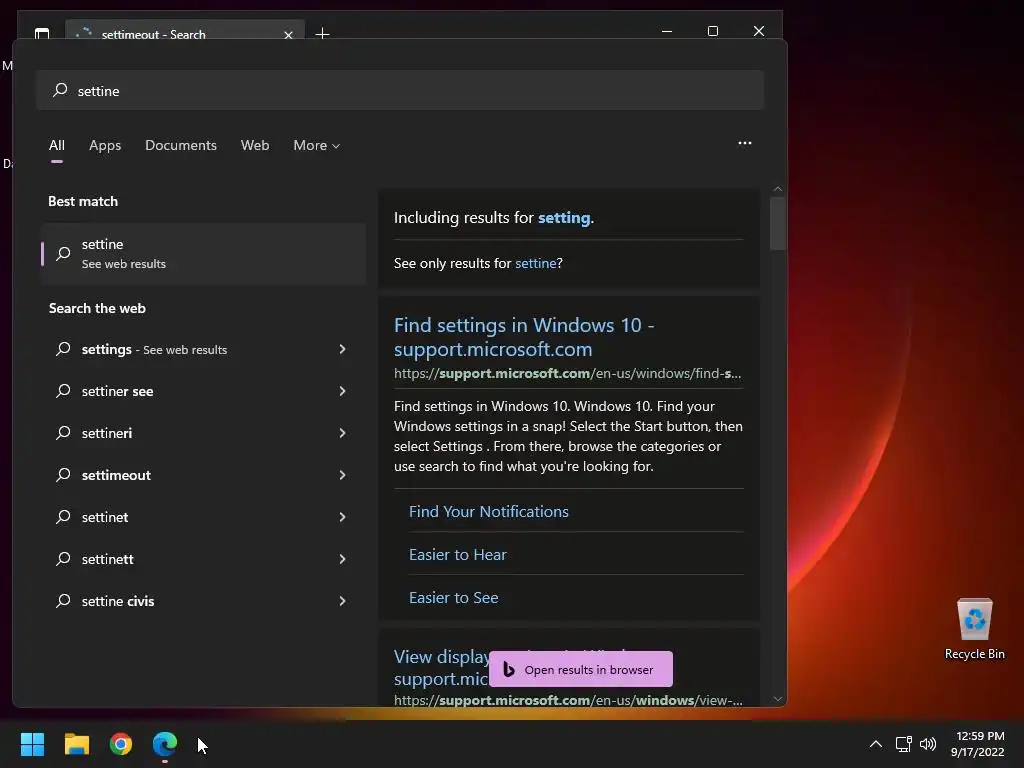Open the clock and date panel
The width and height of the screenshot is (1024, 768).
tap(978, 744)
